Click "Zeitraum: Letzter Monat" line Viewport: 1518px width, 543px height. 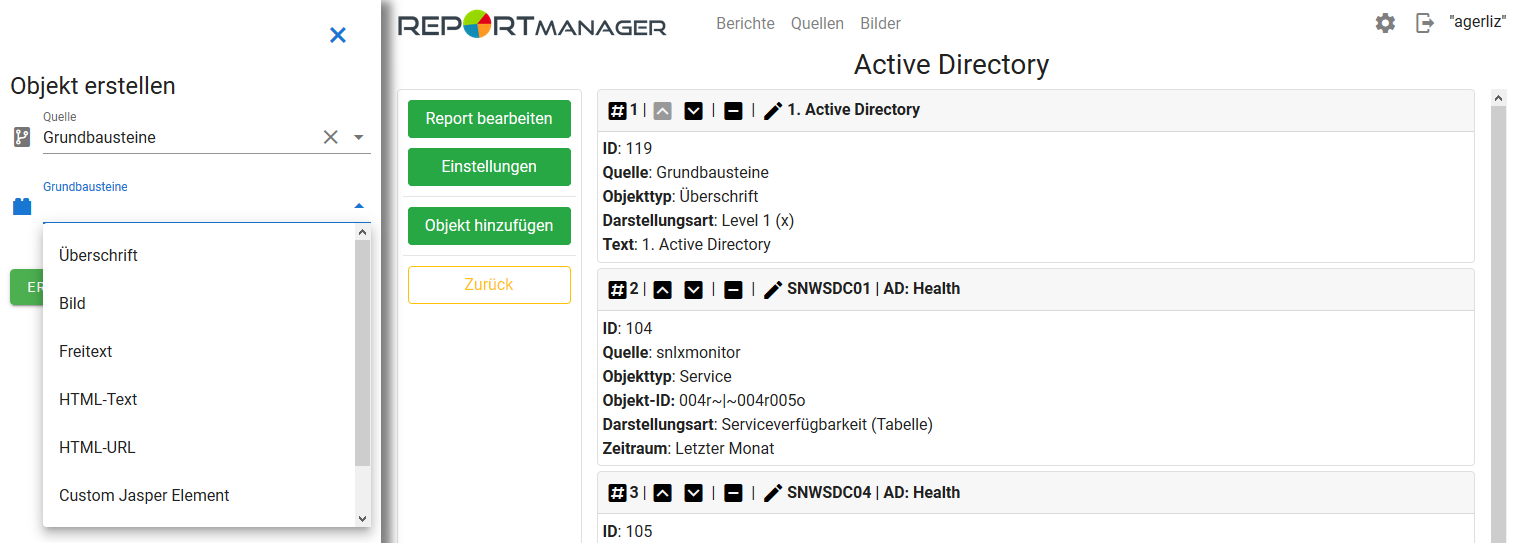[688, 448]
